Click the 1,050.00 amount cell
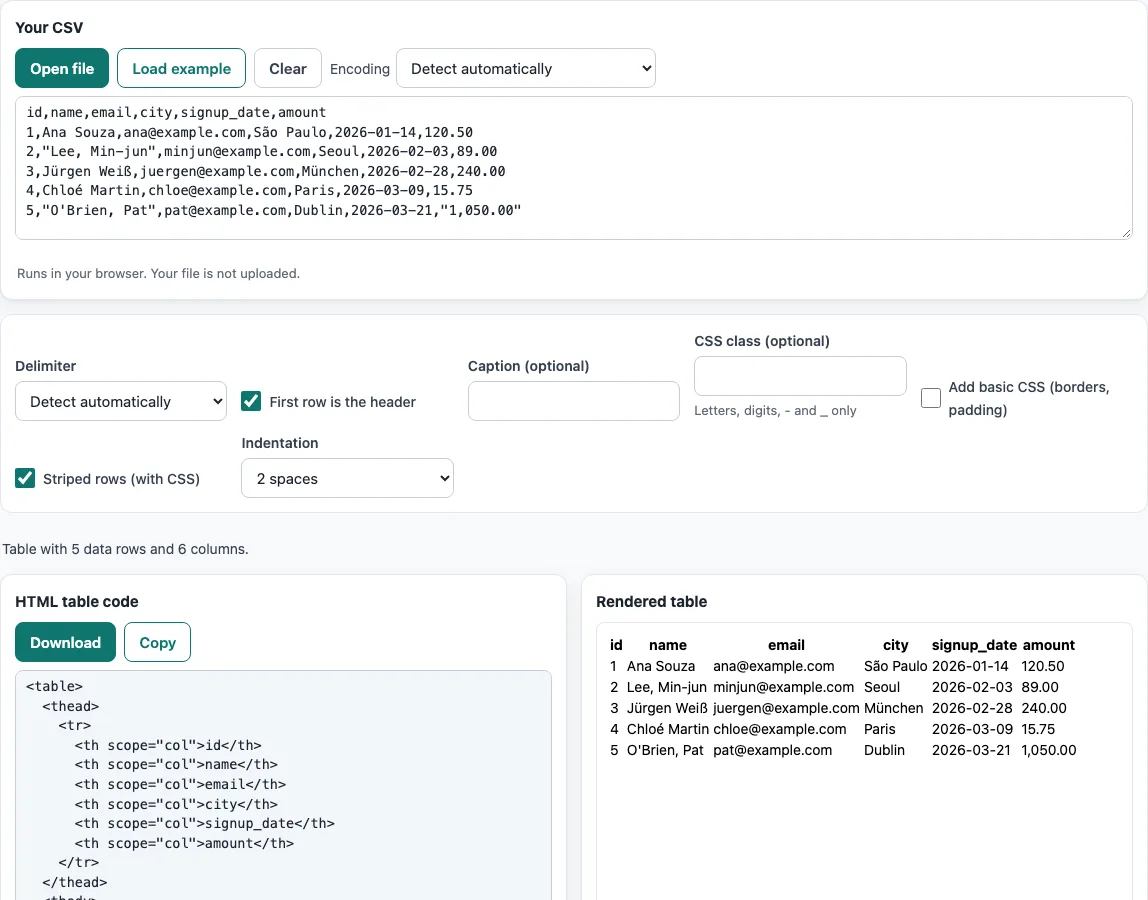 (1048, 750)
